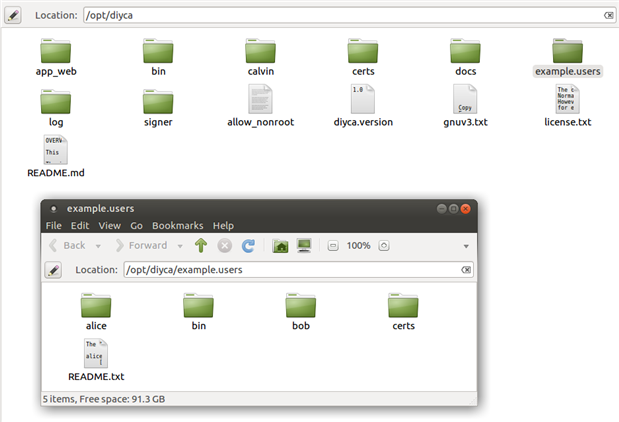The width and height of the screenshot is (619, 422).
Task: Click the Stop loading icon
Action: pyautogui.click(x=225, y=246)
